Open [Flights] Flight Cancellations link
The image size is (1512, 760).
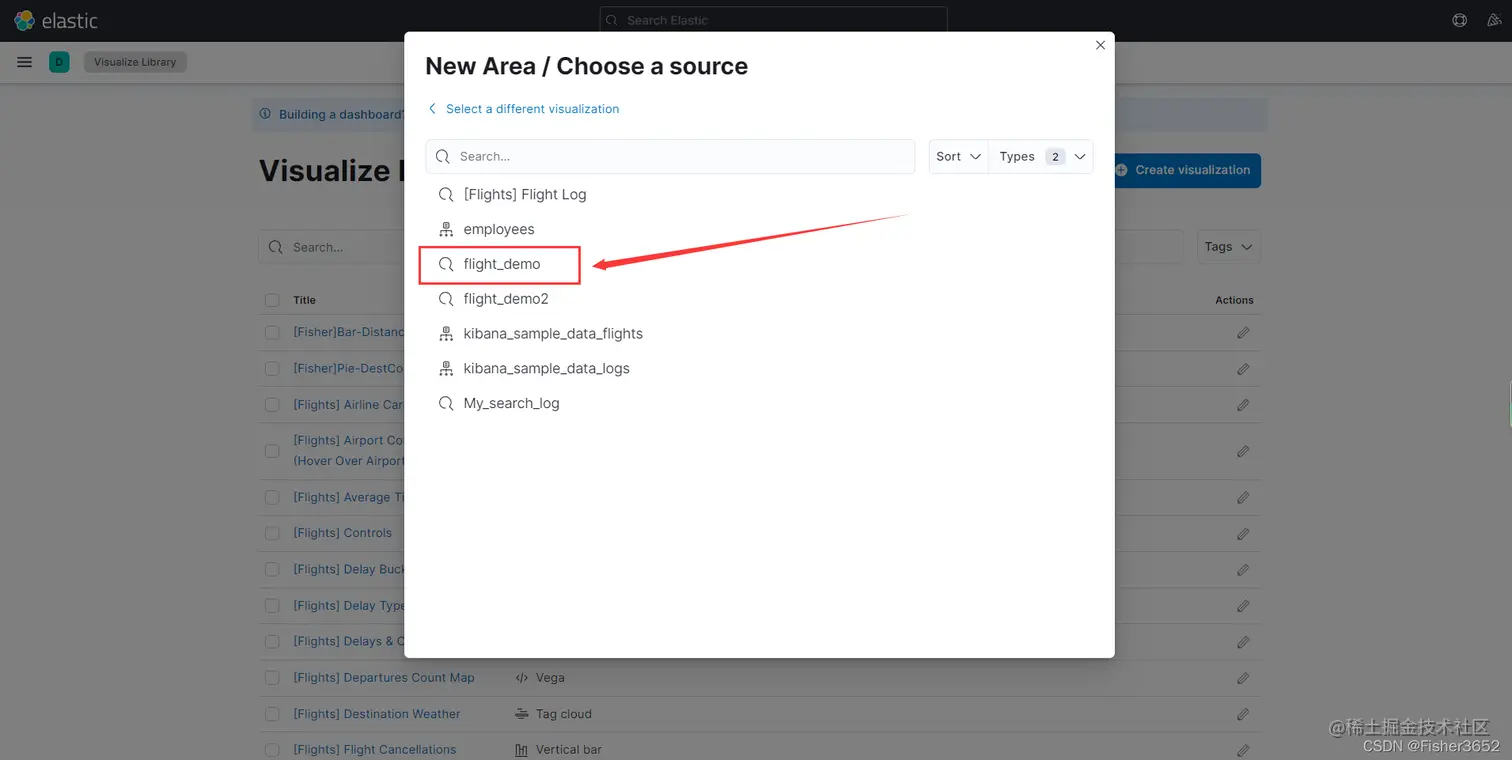[x=375, y=749]
